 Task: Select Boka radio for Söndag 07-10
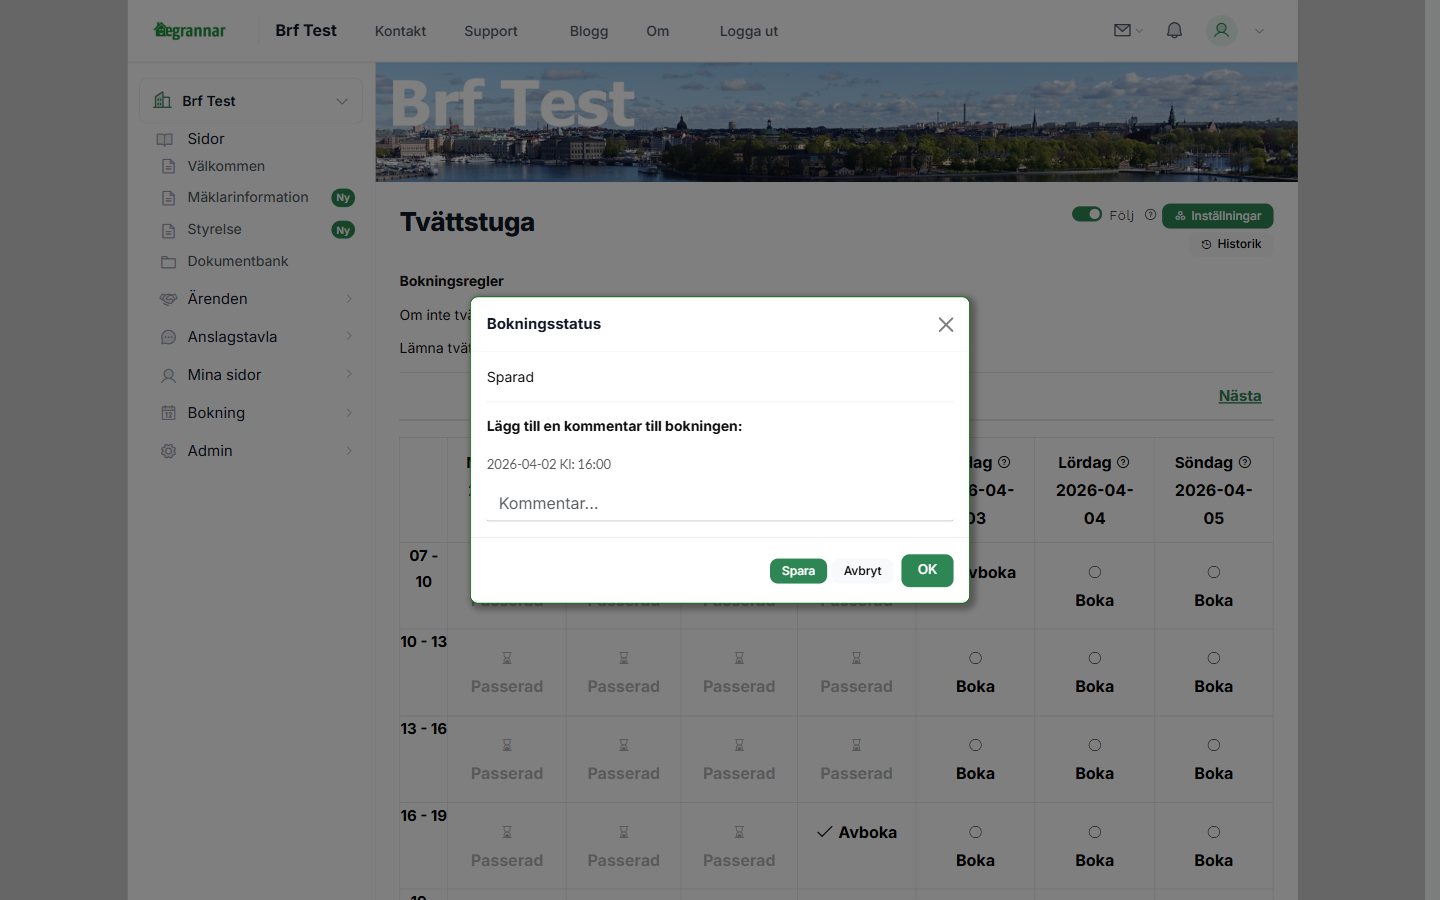[x=1214, y=572]
